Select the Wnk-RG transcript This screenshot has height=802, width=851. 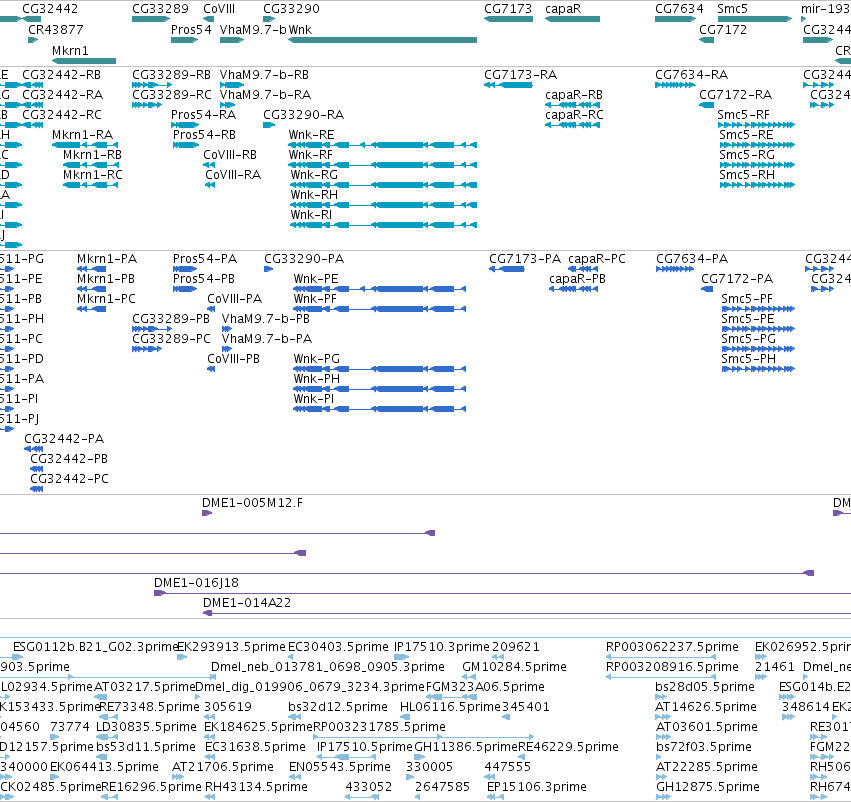[384, 185]
